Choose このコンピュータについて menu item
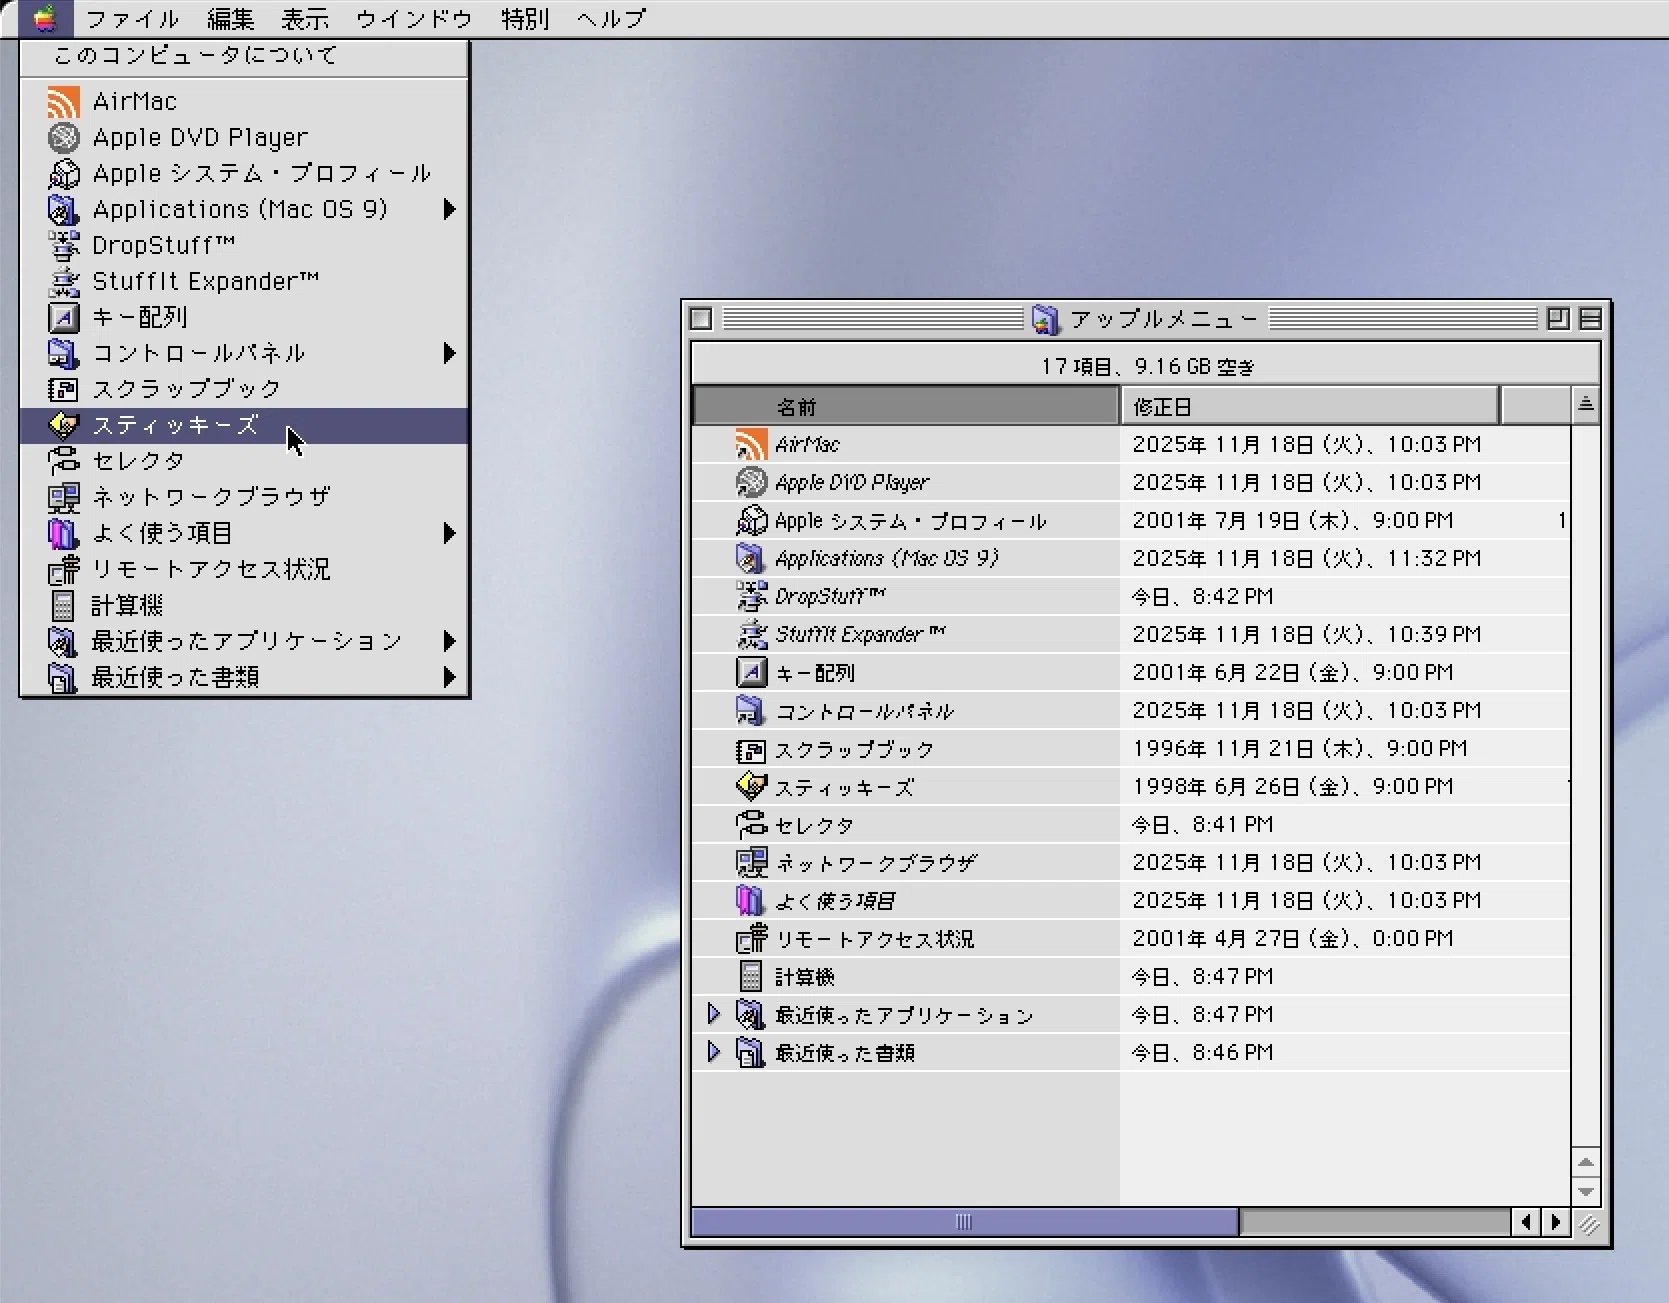This screenshot has height=1303, width=1669. pos(244,56)
